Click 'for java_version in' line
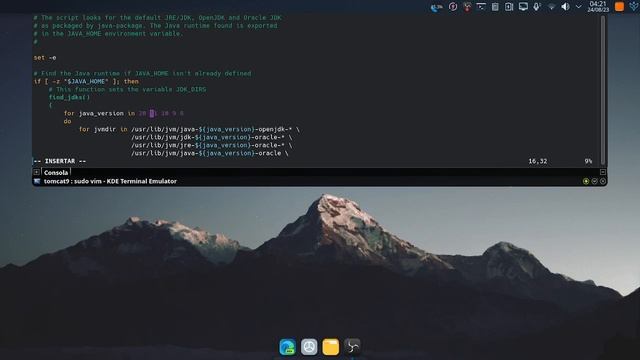Screen dimensions: 640x360 pyautogui.click(x=124, y=113)
